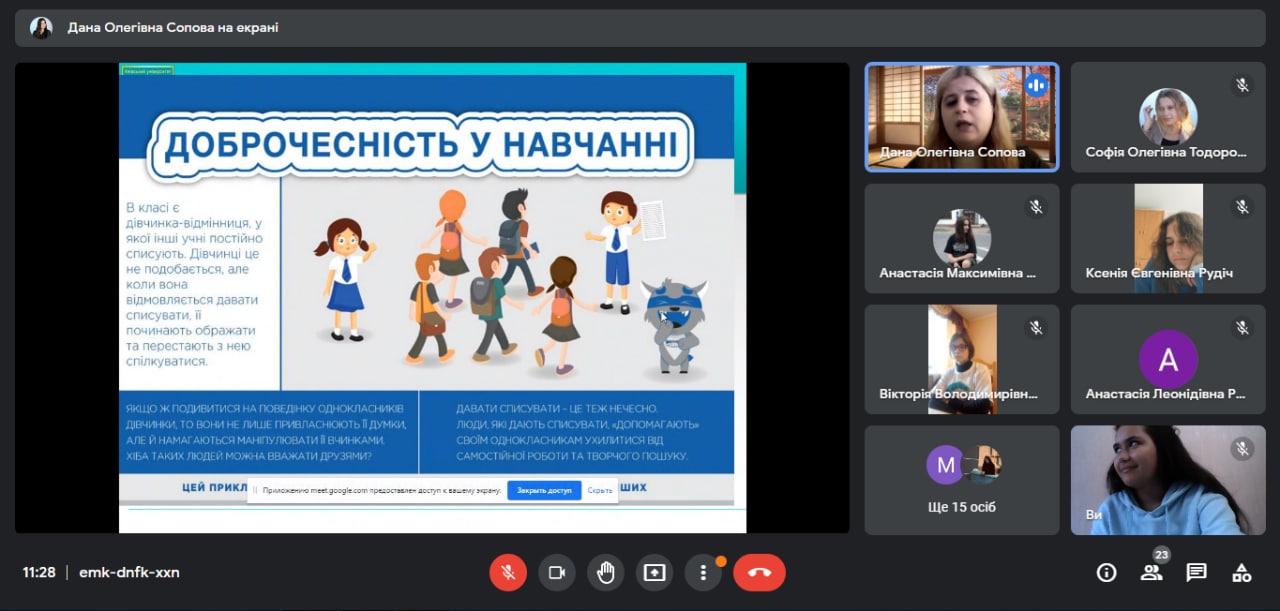
Task: Raise hand using the hand icon
Action: pos(606,572)
